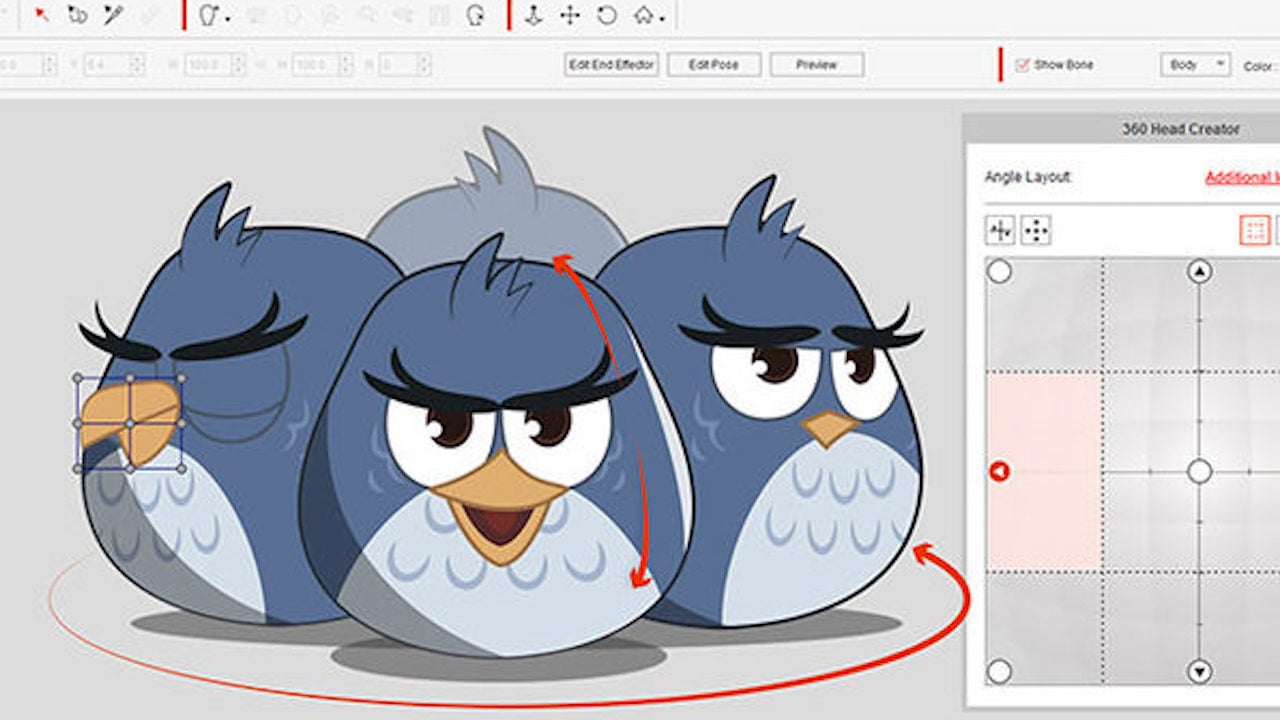Open the dropdown arrow beside the head tool
Viewport: 1280px width, 720px height.
coord(227,18)
